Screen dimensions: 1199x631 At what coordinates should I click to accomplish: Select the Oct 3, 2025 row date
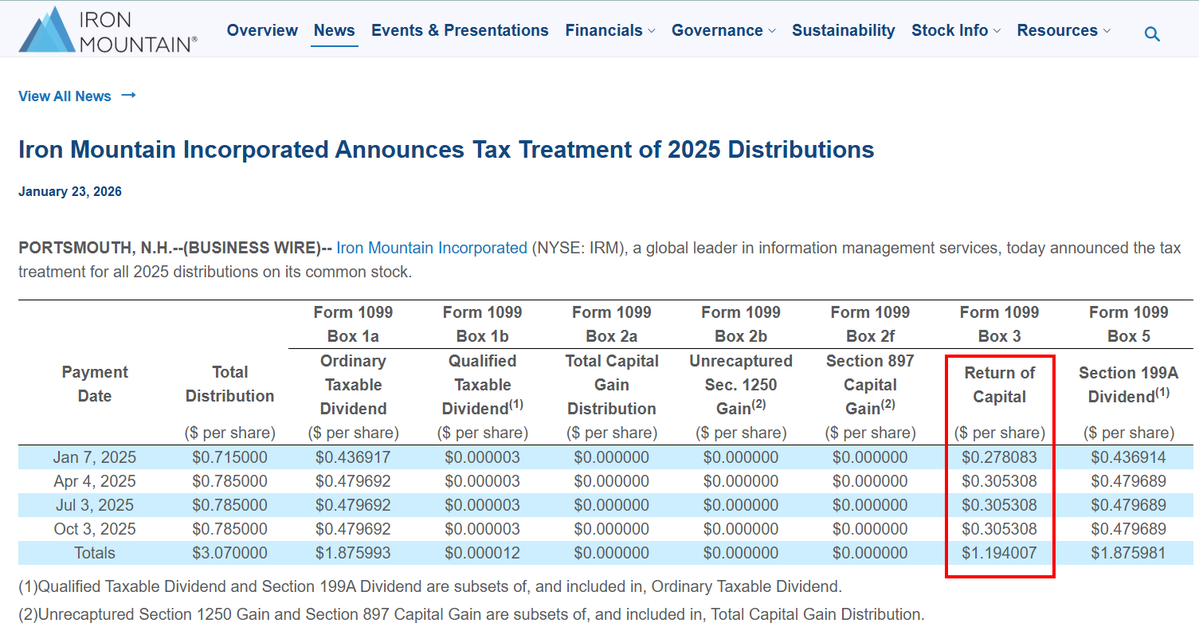(95, 529)
